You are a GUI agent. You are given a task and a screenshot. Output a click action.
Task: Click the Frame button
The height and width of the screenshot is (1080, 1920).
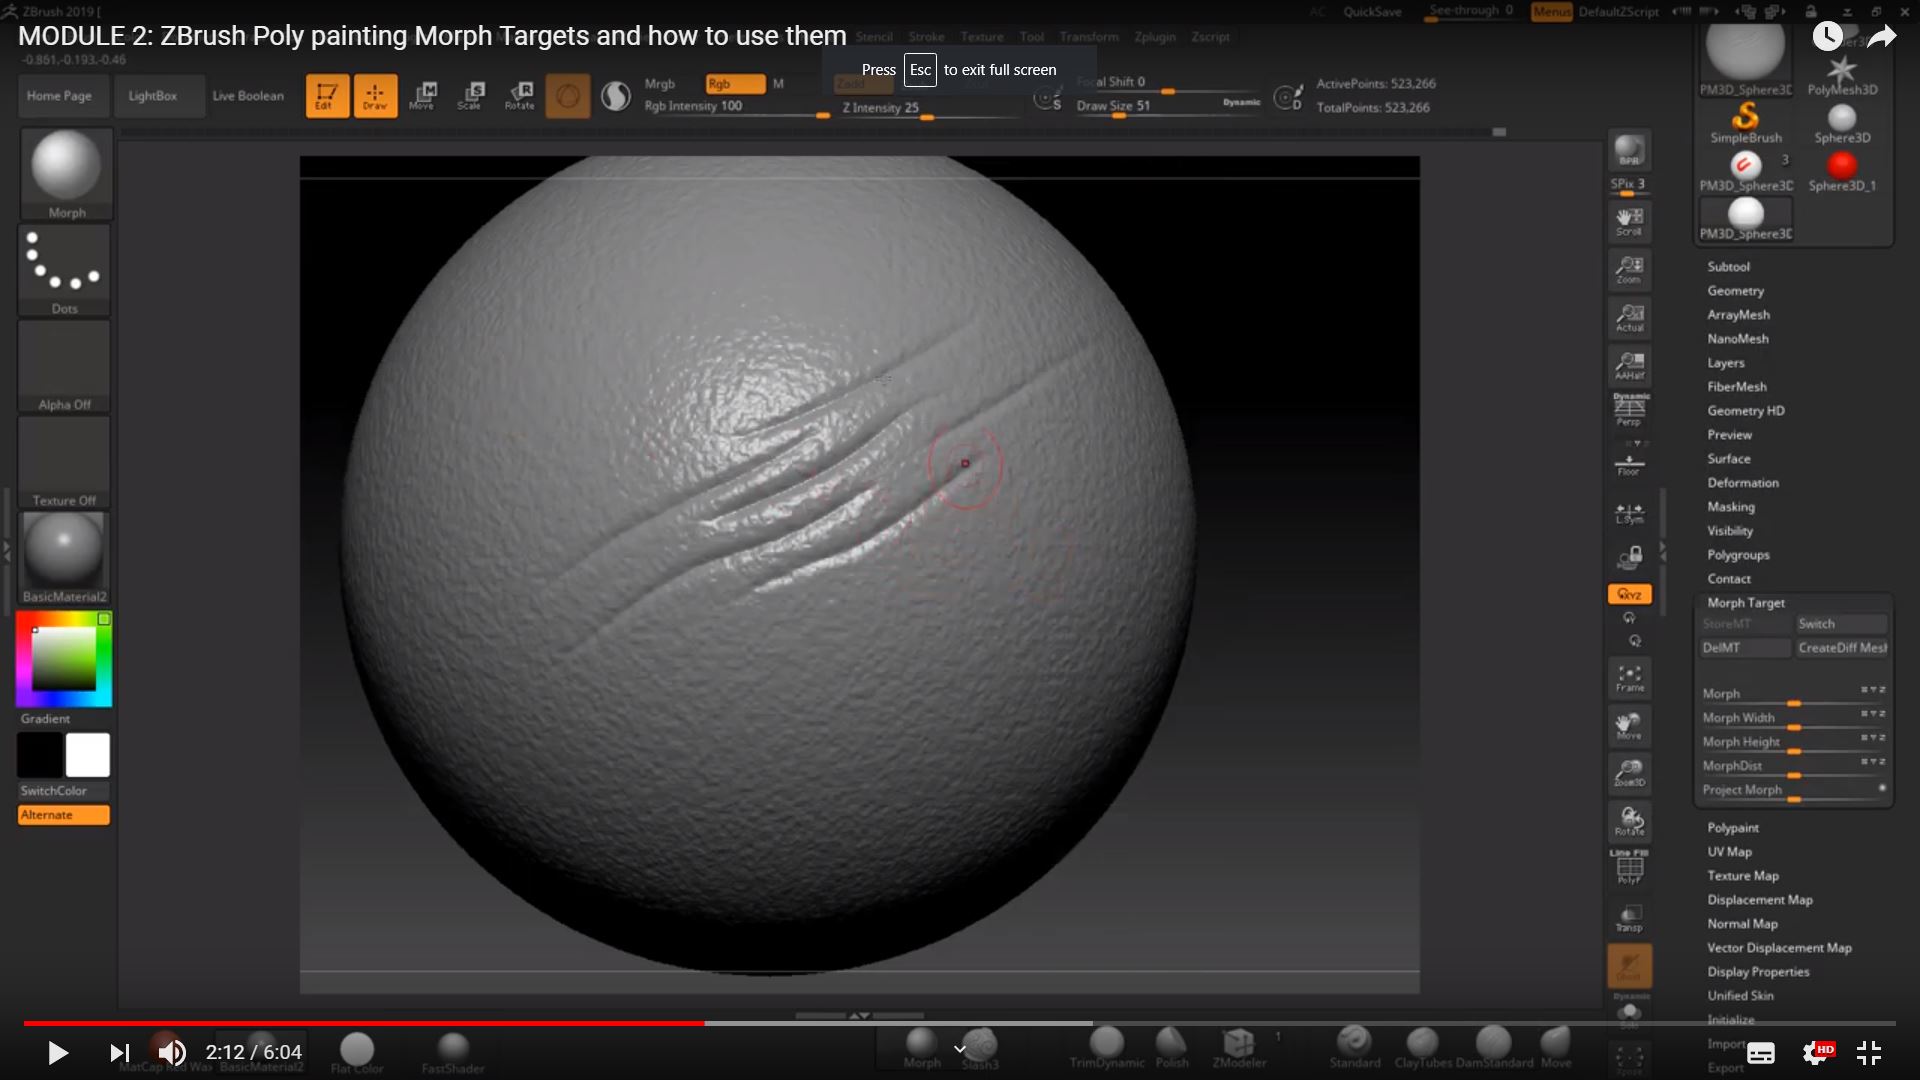(x=1629, y=678)
